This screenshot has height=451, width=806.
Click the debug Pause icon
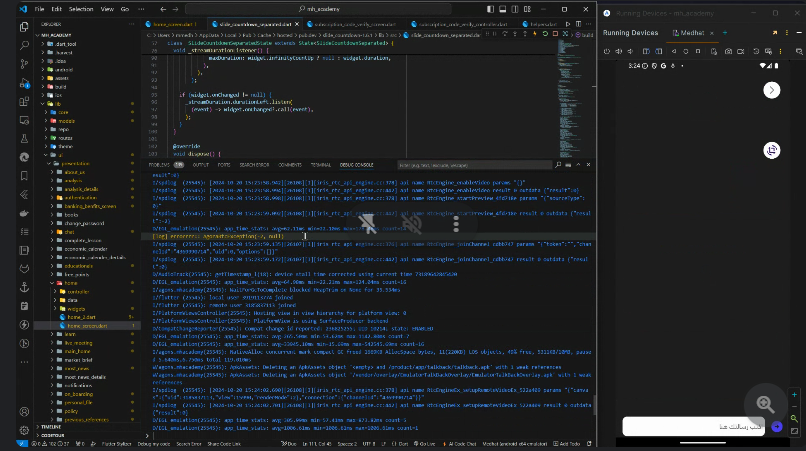(x=494, y=34)
